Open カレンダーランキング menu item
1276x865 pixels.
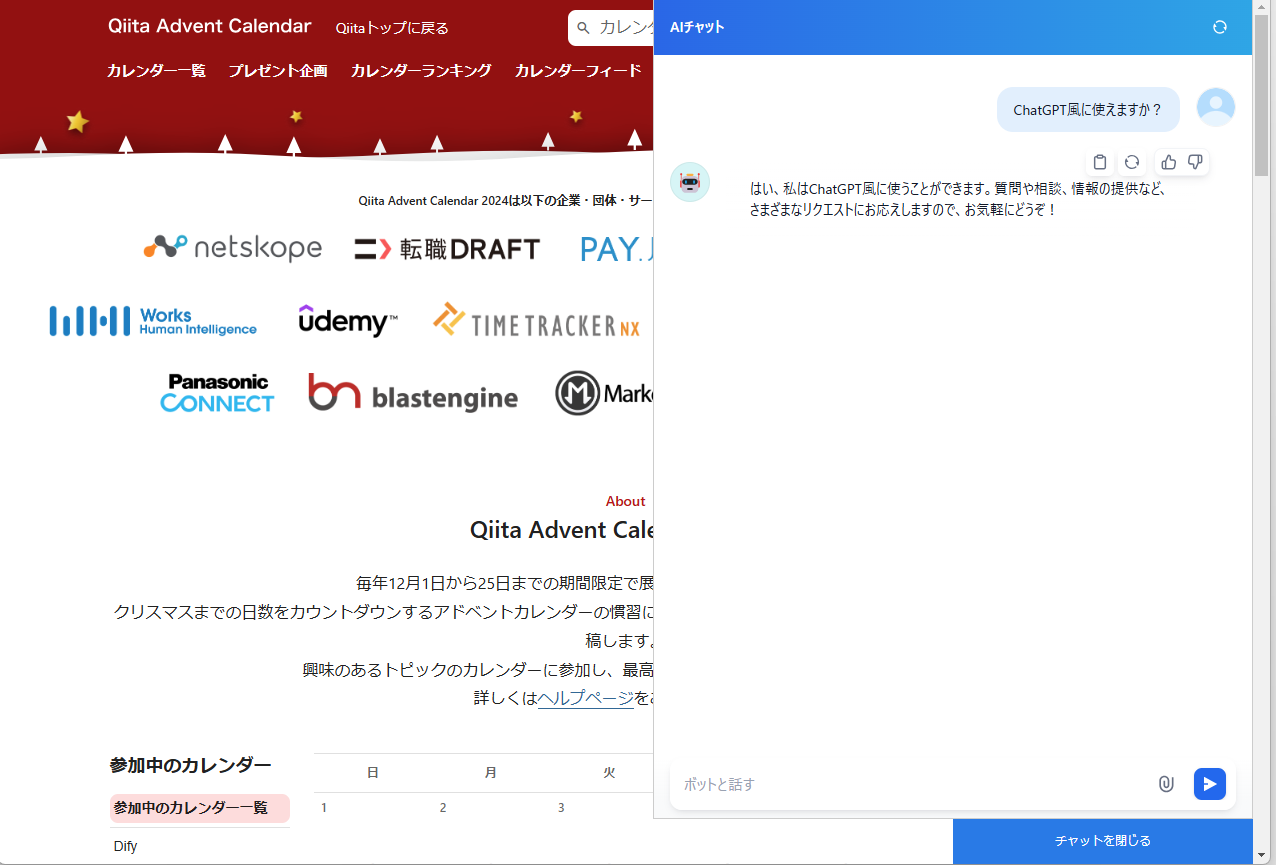pos(421,70)
